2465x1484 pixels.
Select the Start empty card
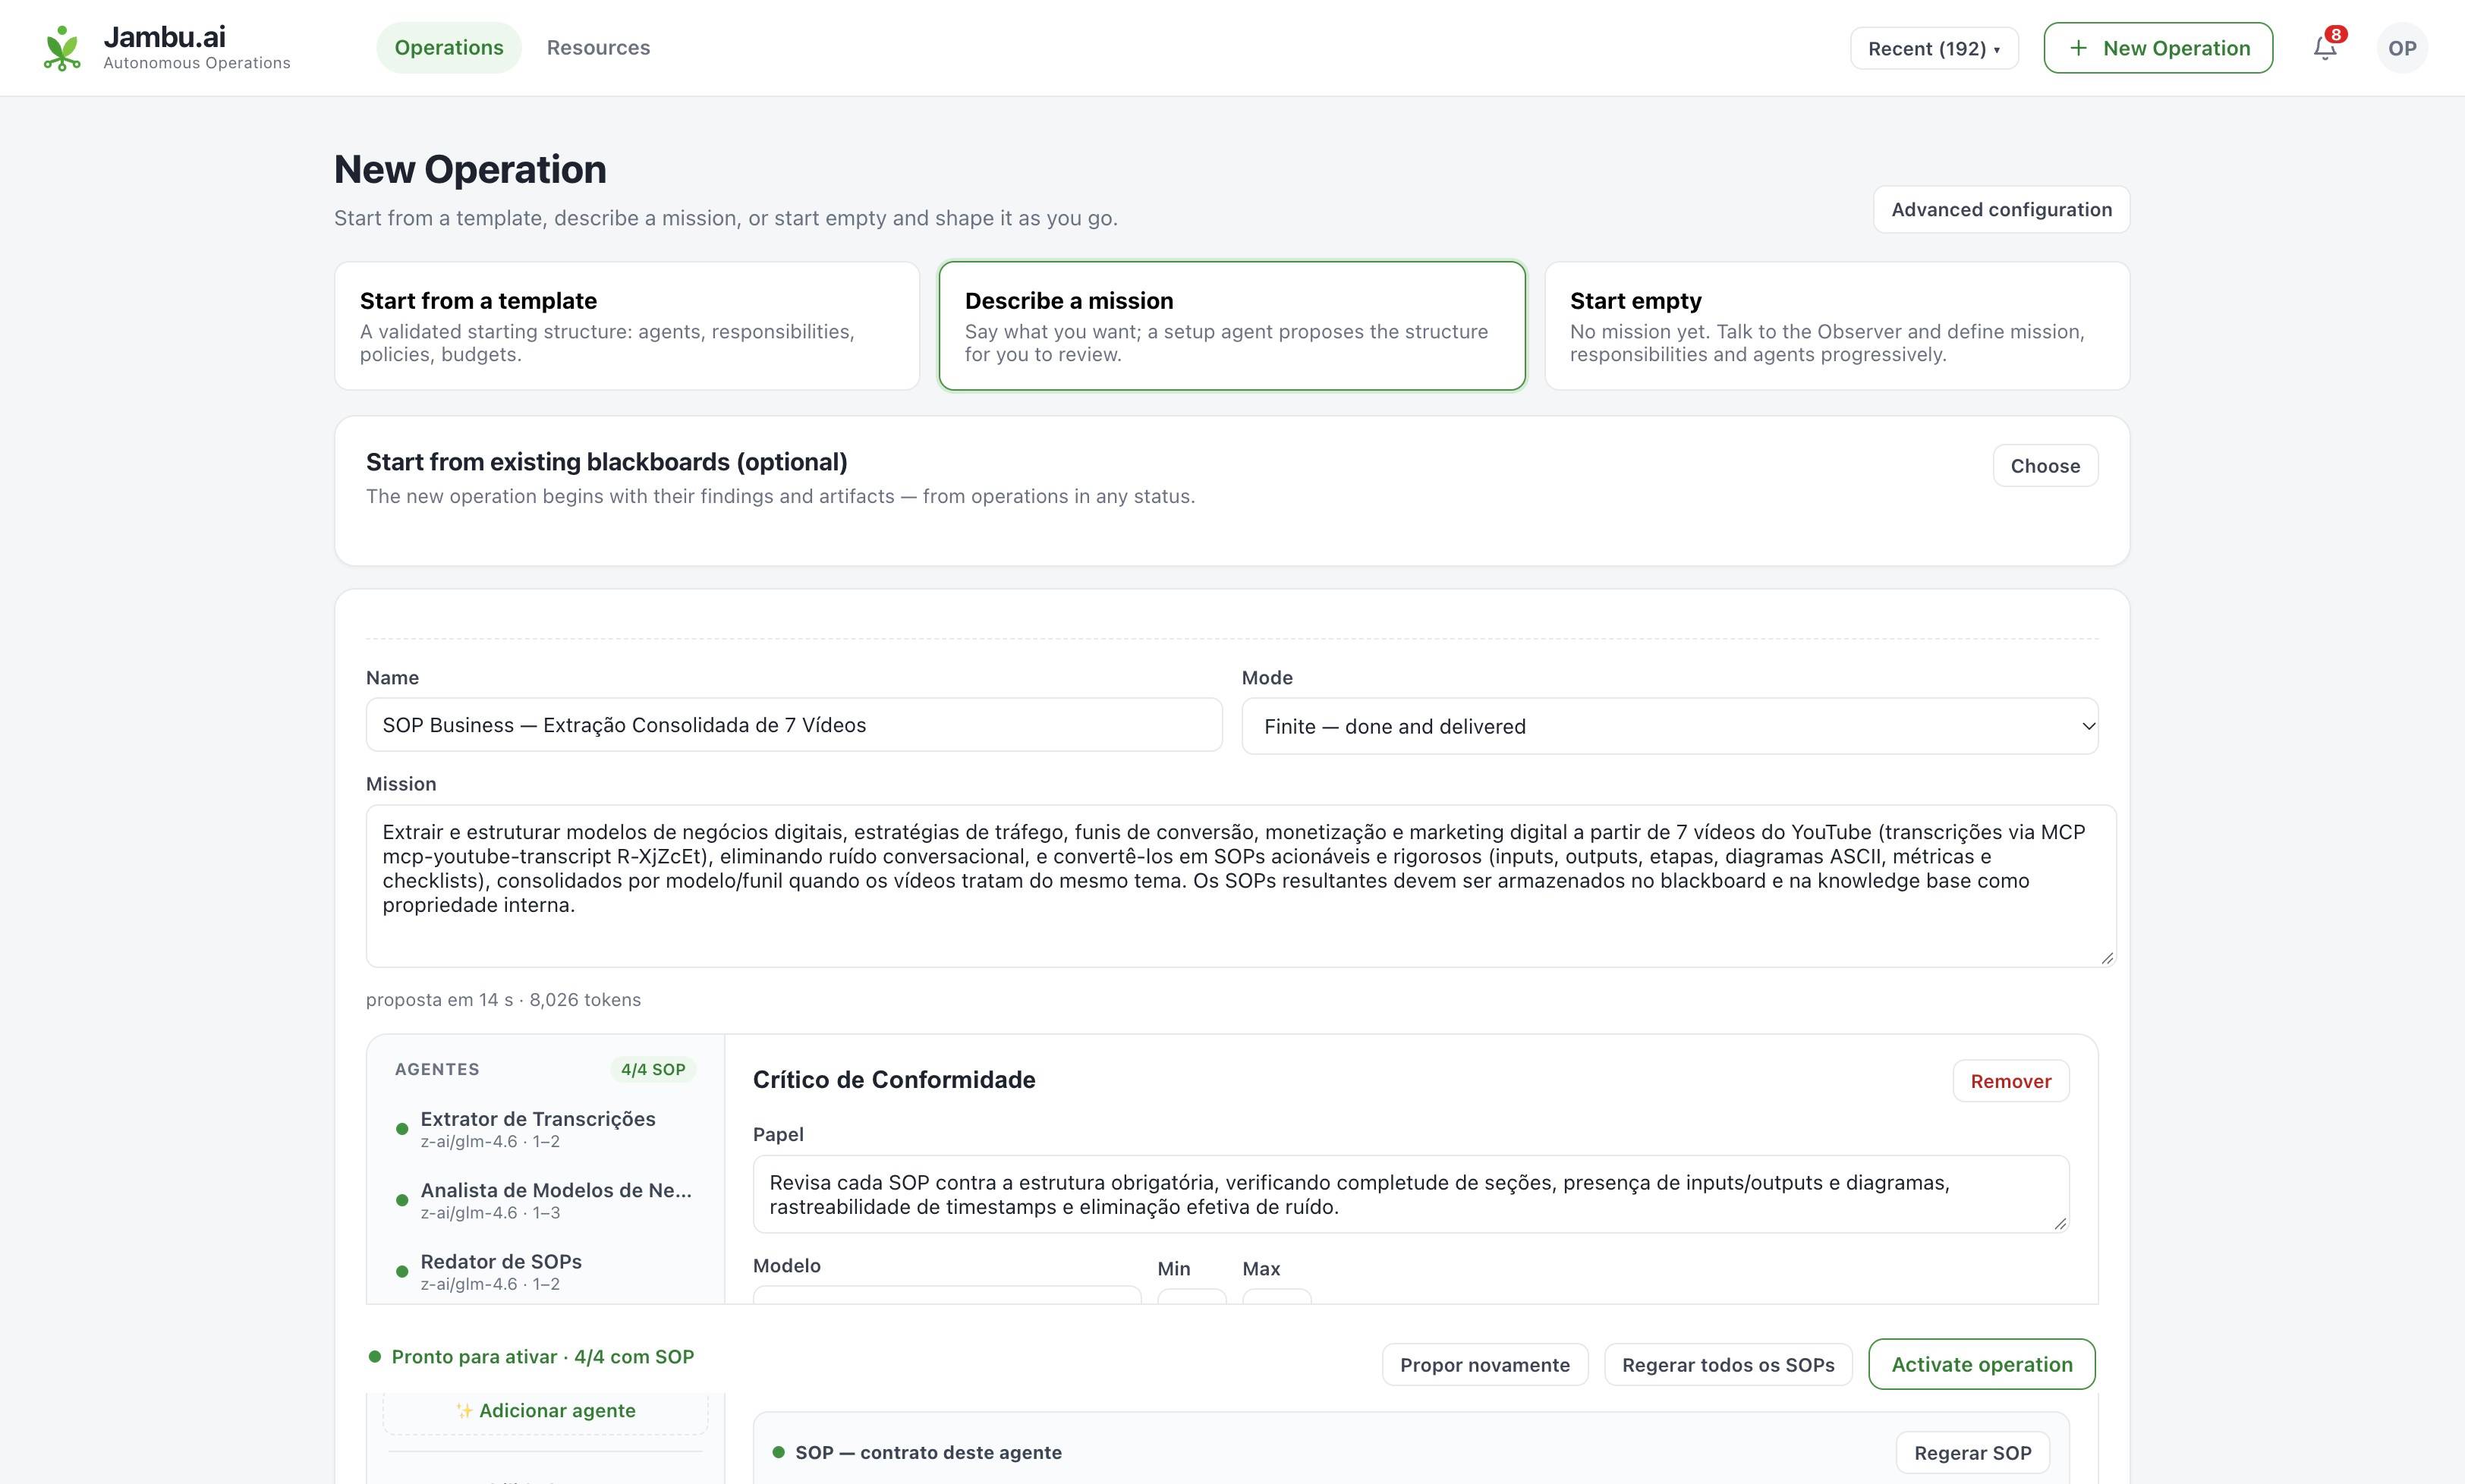[x=1837, y=326]
